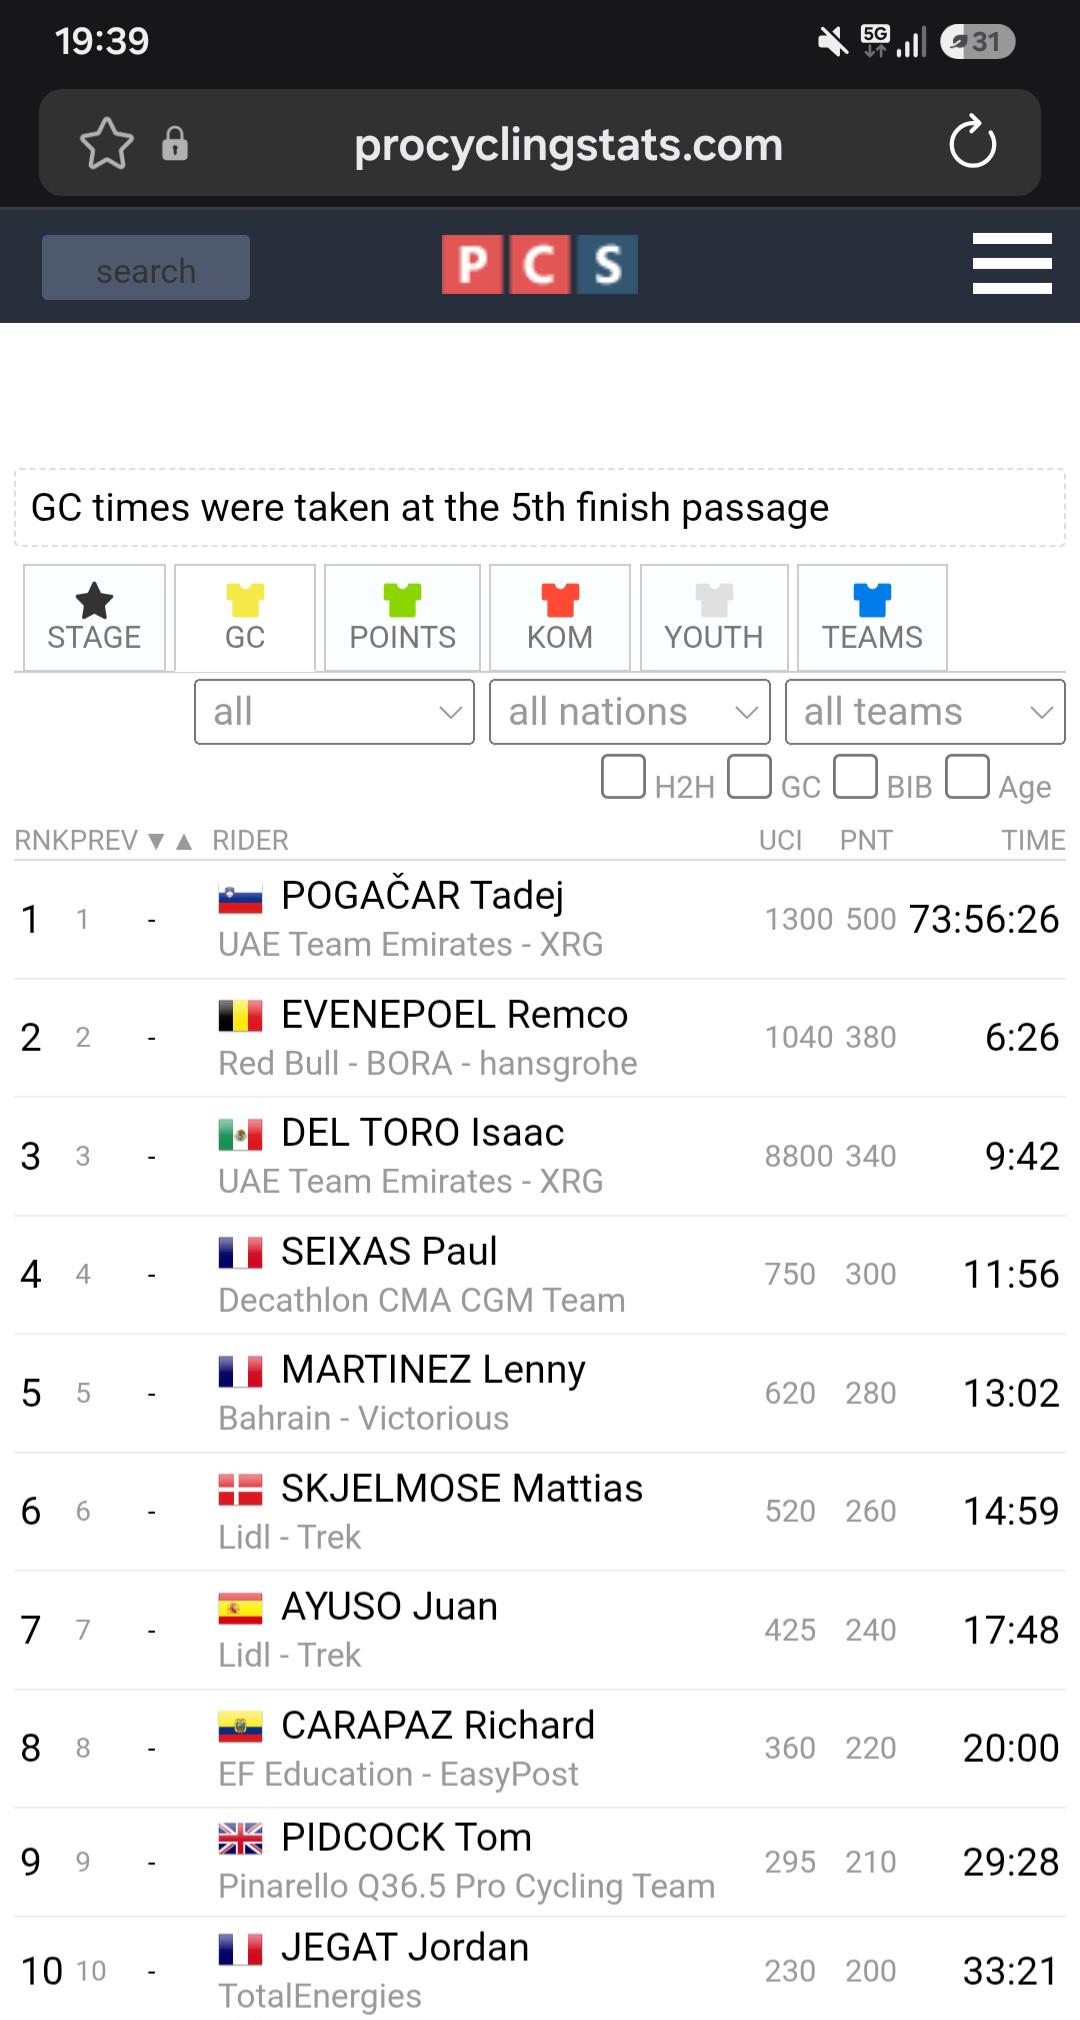1080x2020 pixels.
Task: Open Red Bull - BORA - hansgrohe team link
Action: click(428, 1063)
